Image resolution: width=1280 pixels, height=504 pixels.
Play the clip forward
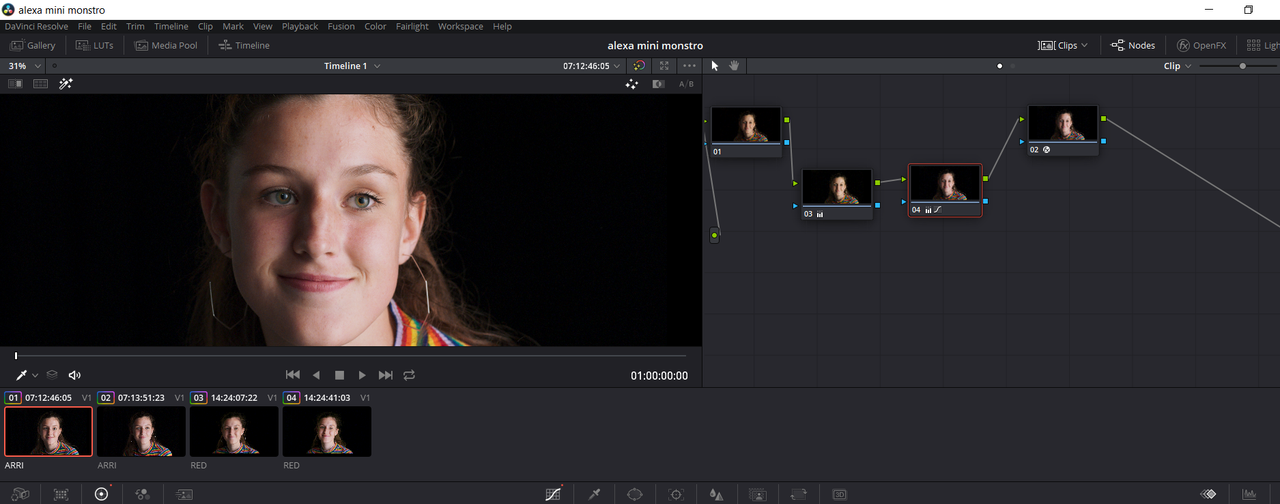coord(362,375)
